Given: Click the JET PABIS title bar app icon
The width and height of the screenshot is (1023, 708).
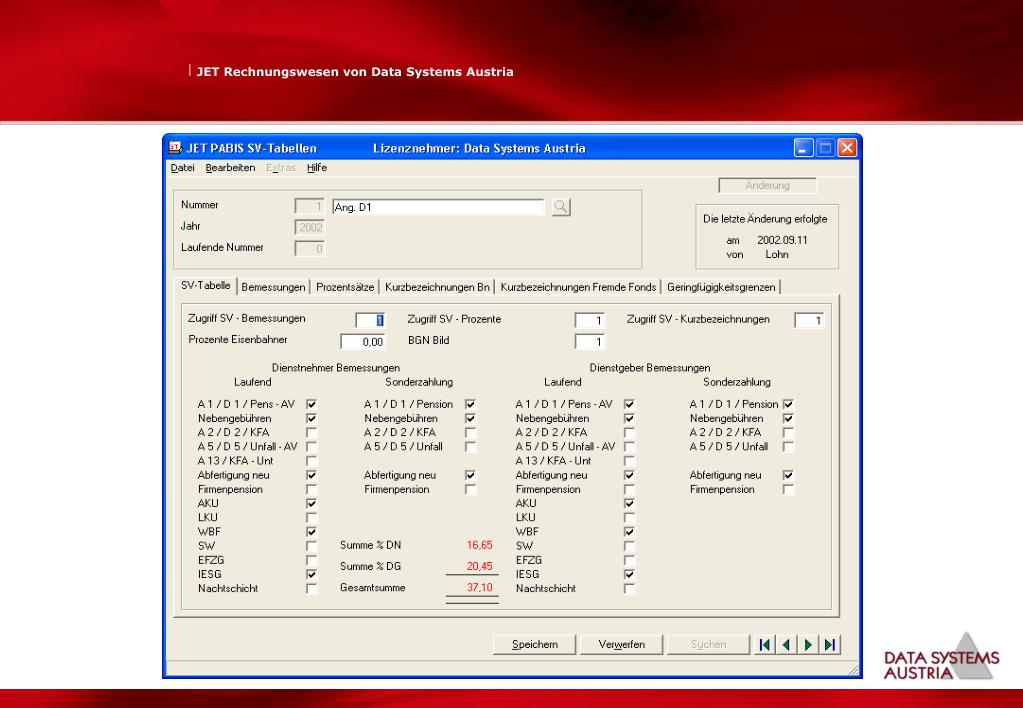Looking at the screenshot, I should tap(175, 147).
